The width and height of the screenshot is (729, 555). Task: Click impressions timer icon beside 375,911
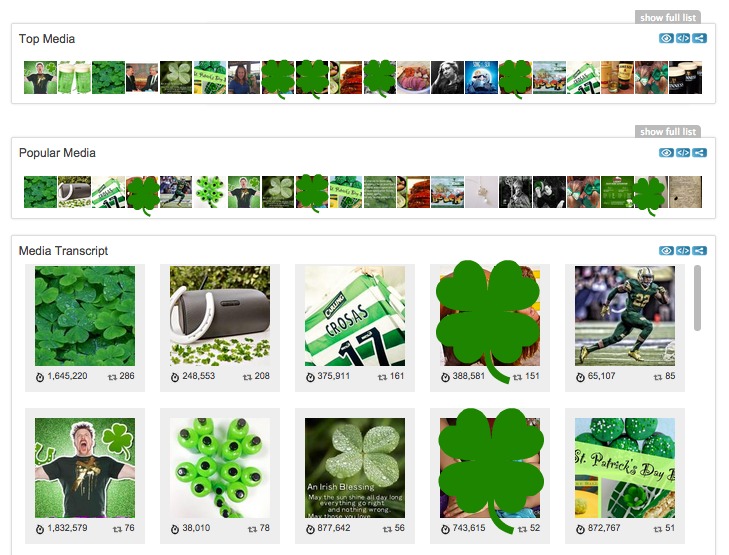pyautogui.click(x=310, y=377)
